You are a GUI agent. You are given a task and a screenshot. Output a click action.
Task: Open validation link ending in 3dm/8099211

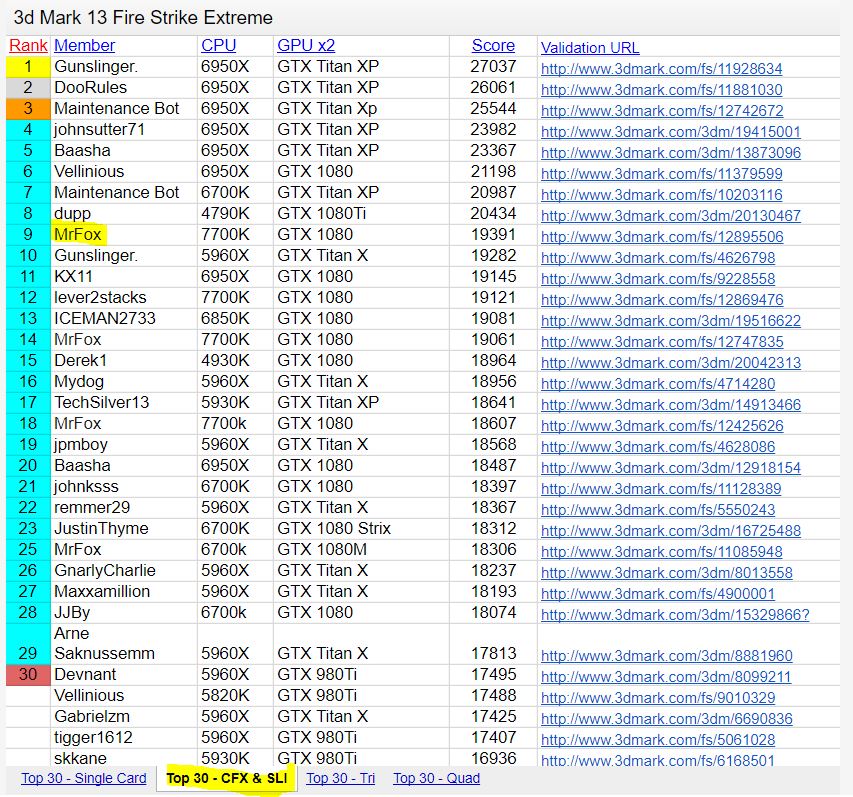click(666, 677)
